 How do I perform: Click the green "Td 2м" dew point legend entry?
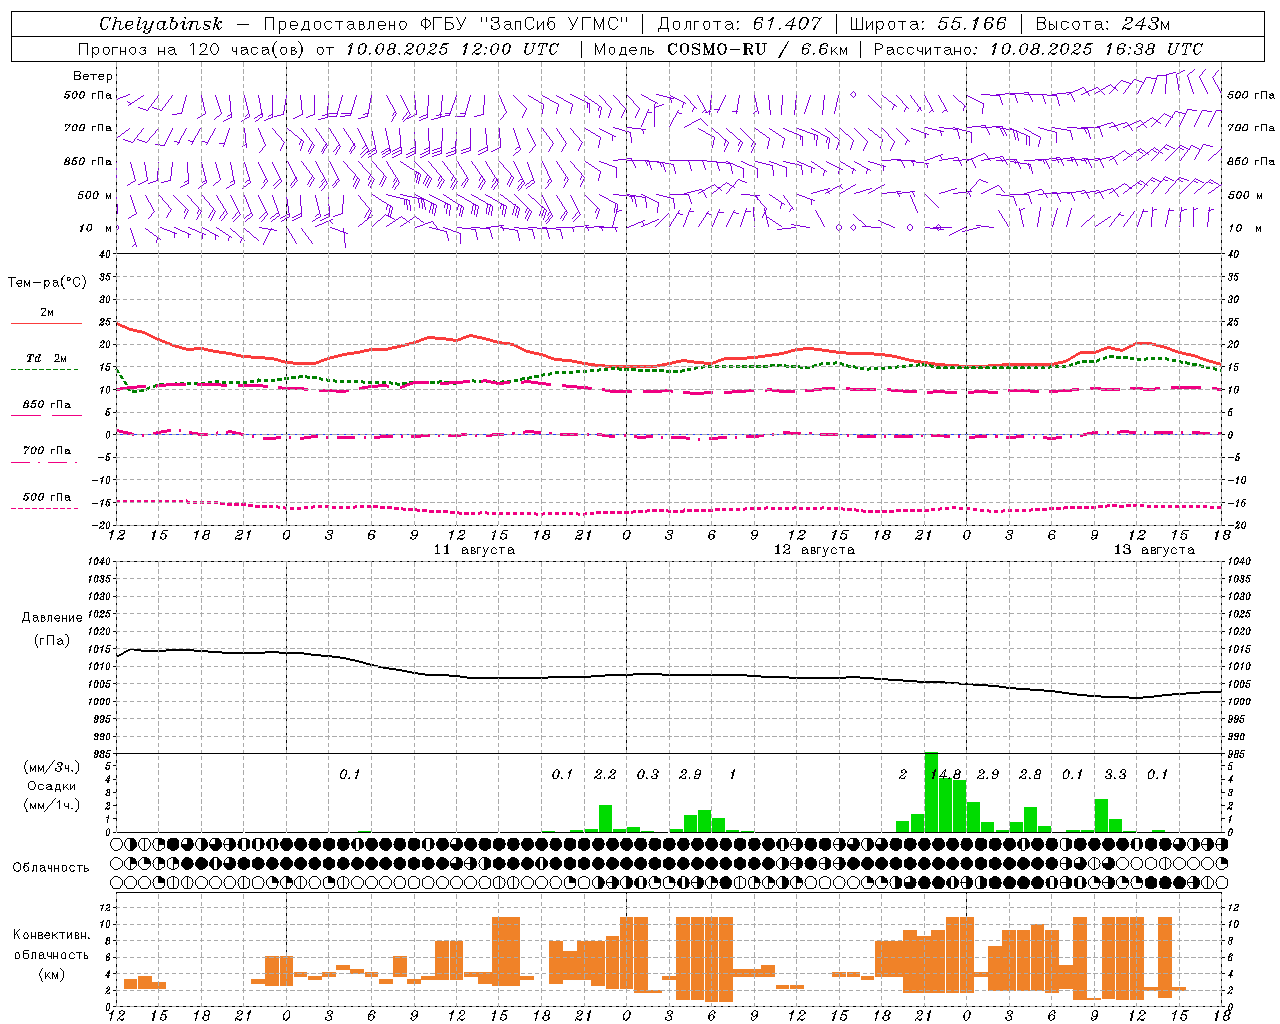46,358
